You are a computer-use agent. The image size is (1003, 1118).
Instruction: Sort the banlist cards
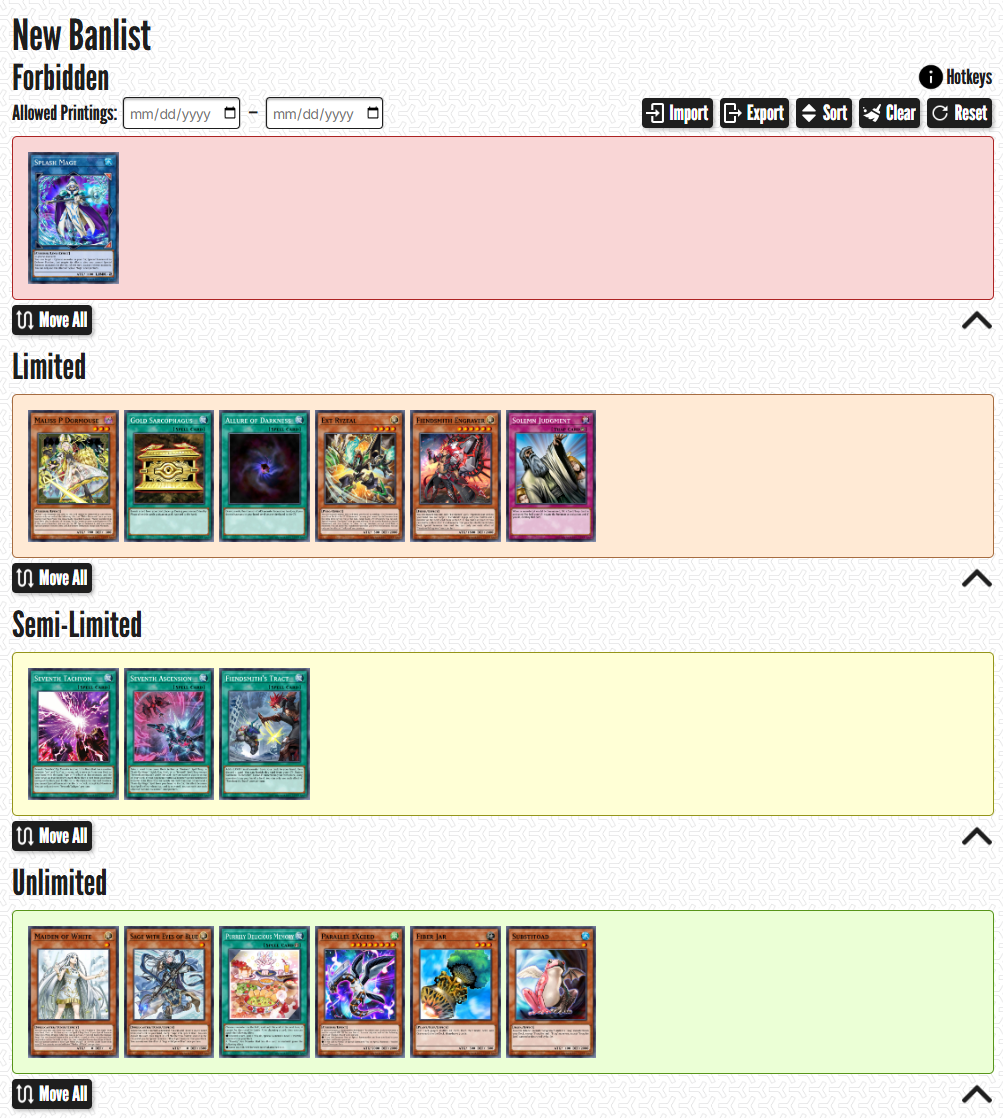(x=824, y=113)
